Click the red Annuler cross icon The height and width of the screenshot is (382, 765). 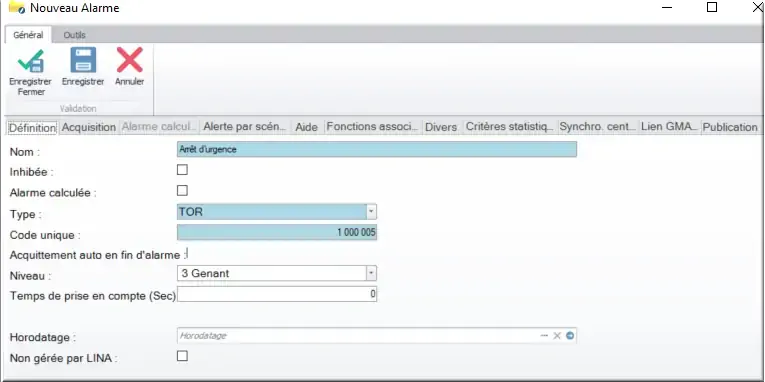click(129, 60)
